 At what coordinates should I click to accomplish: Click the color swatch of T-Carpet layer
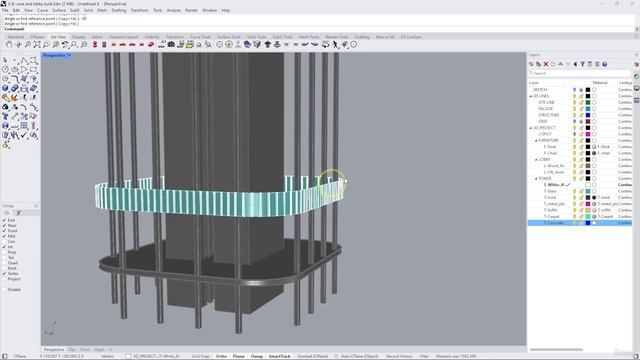point(588,216)
